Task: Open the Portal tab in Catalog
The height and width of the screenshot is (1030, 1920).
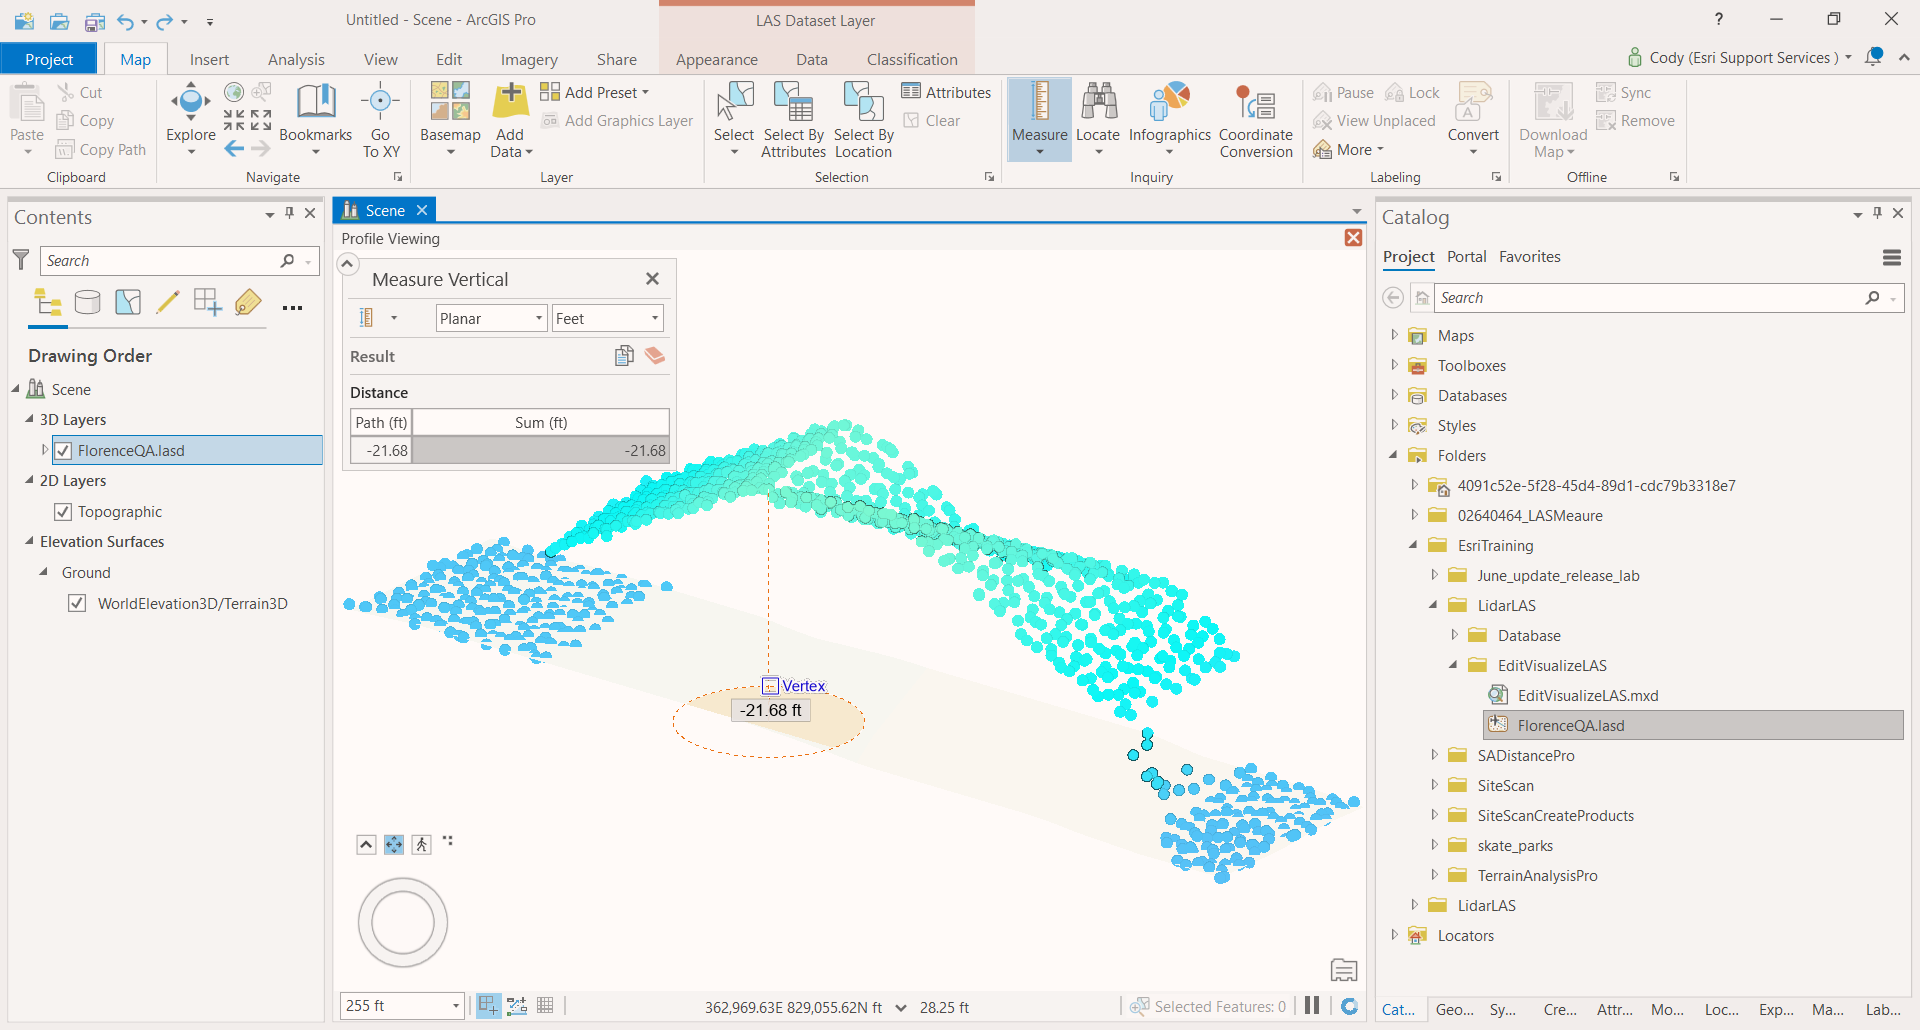Action: pos(1466,257)
